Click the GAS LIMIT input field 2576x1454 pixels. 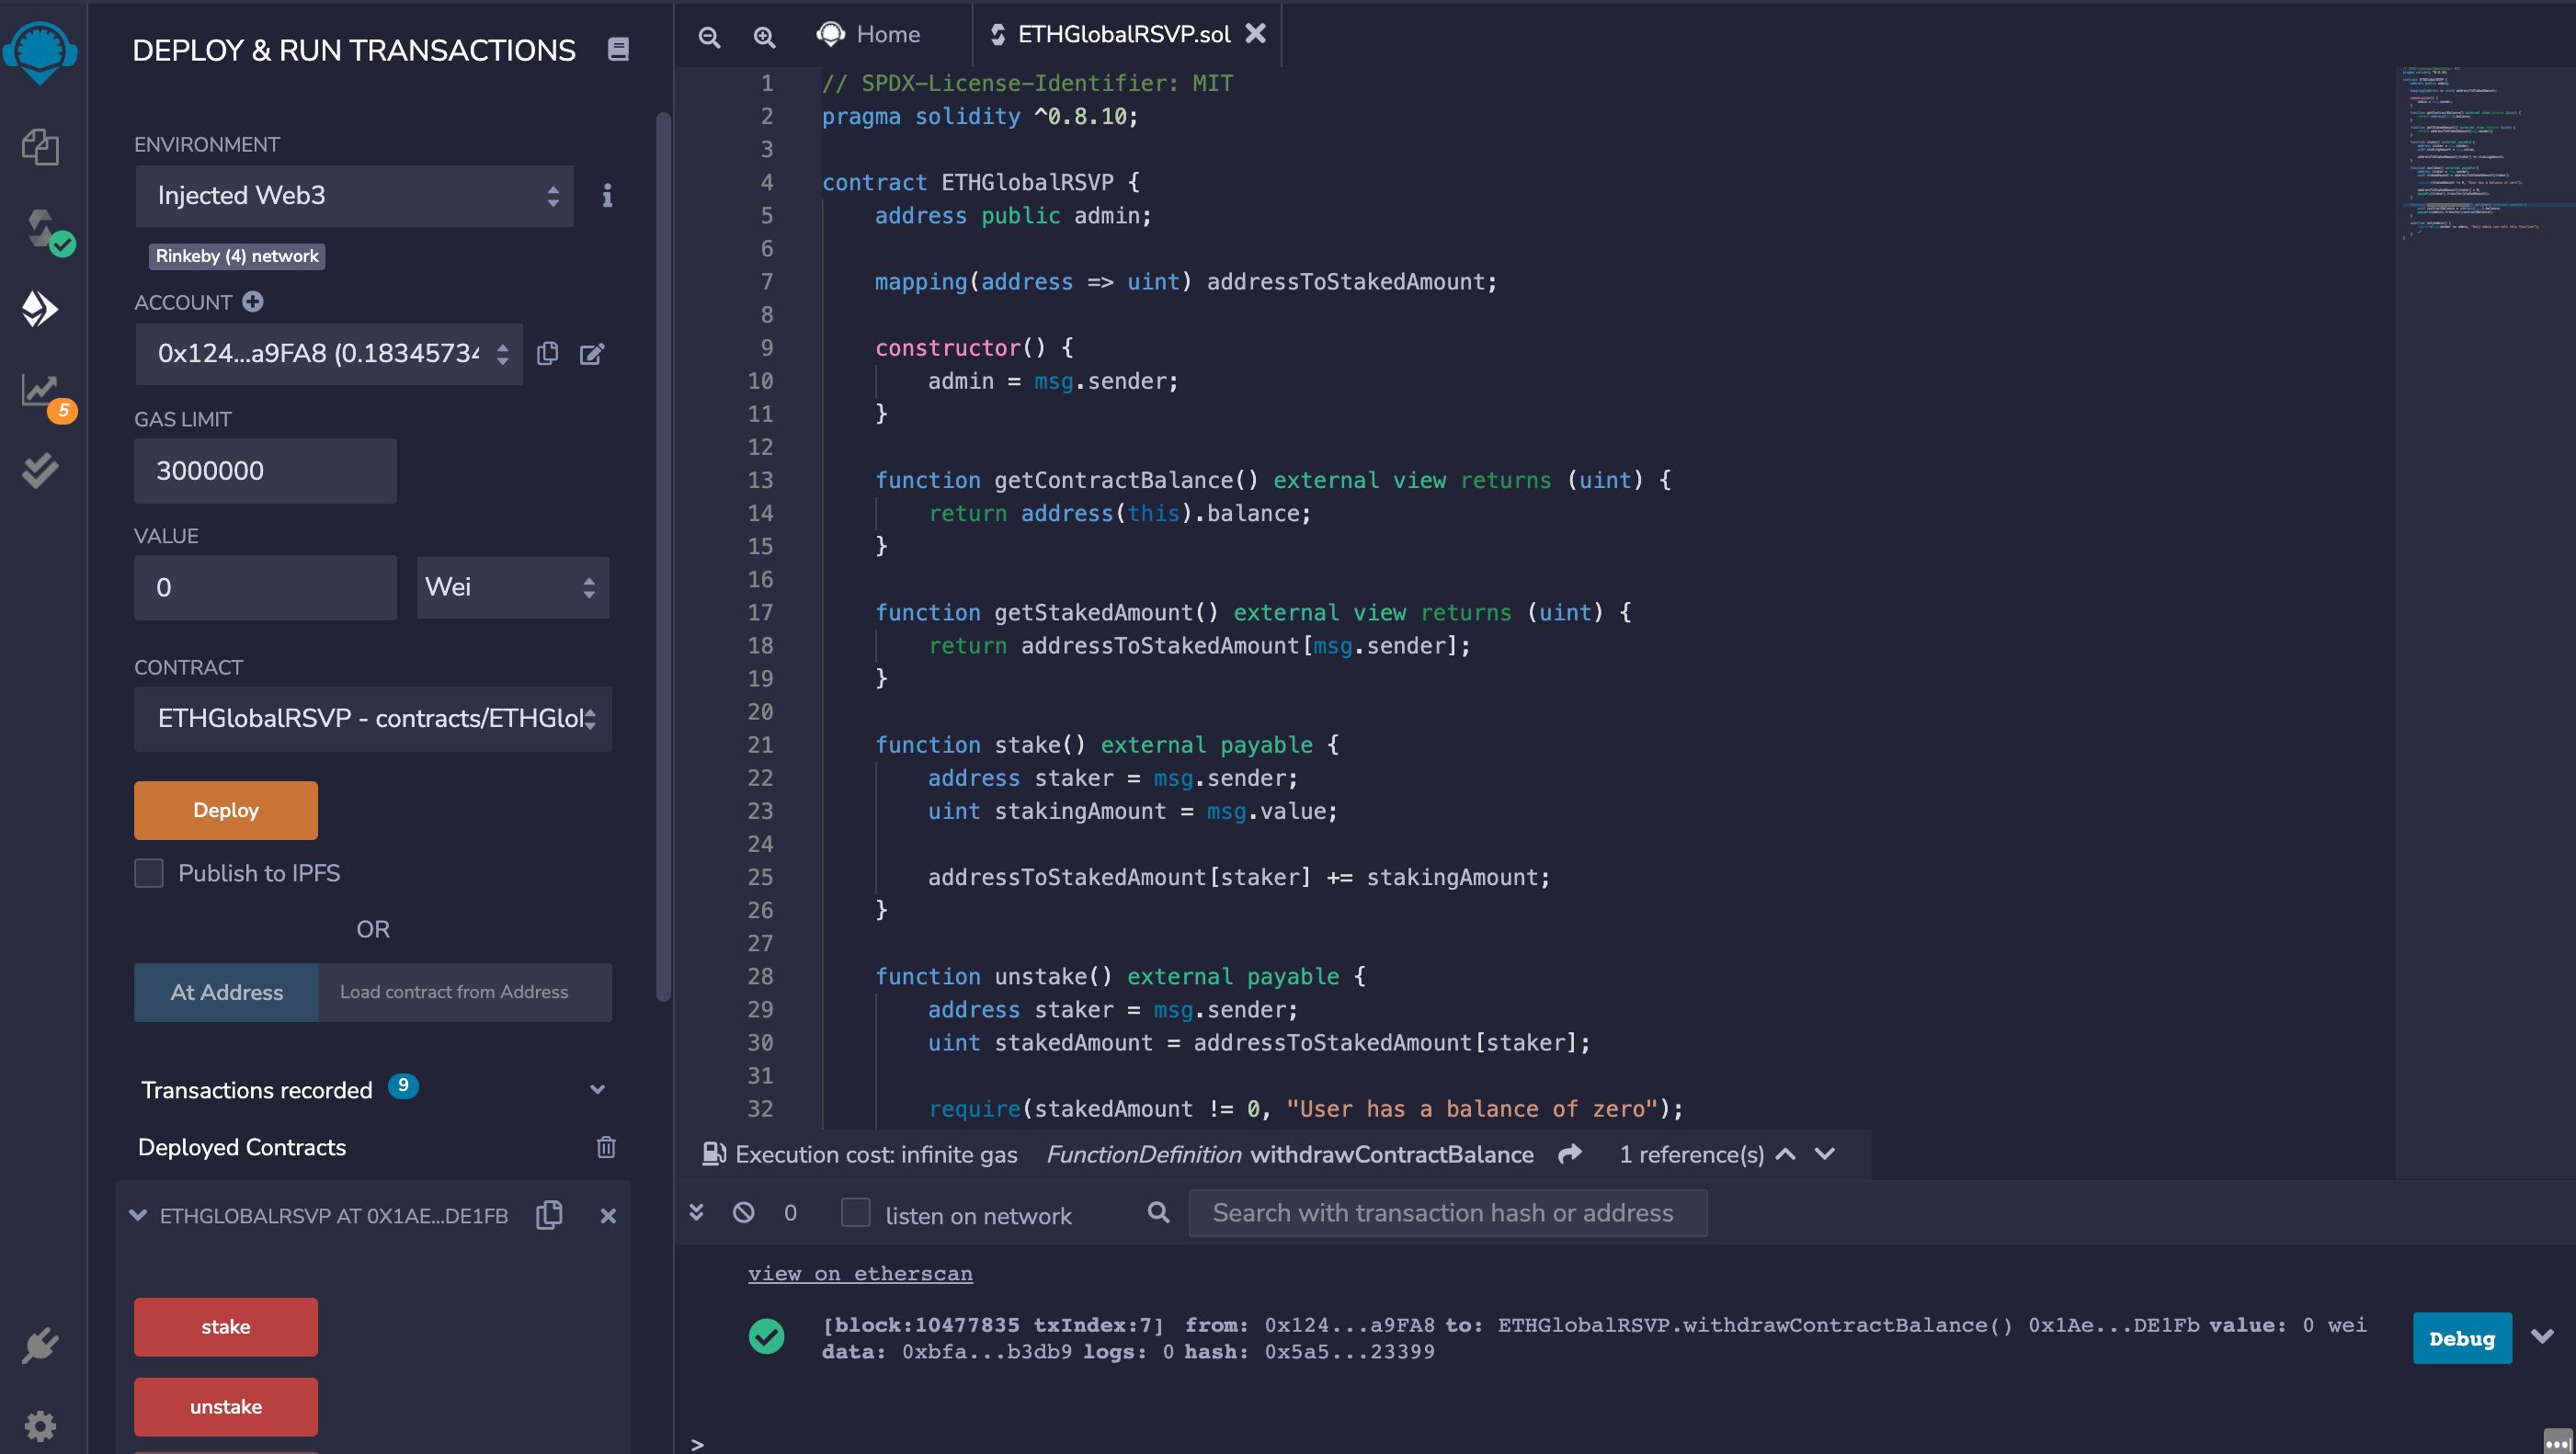pos(266,471)
